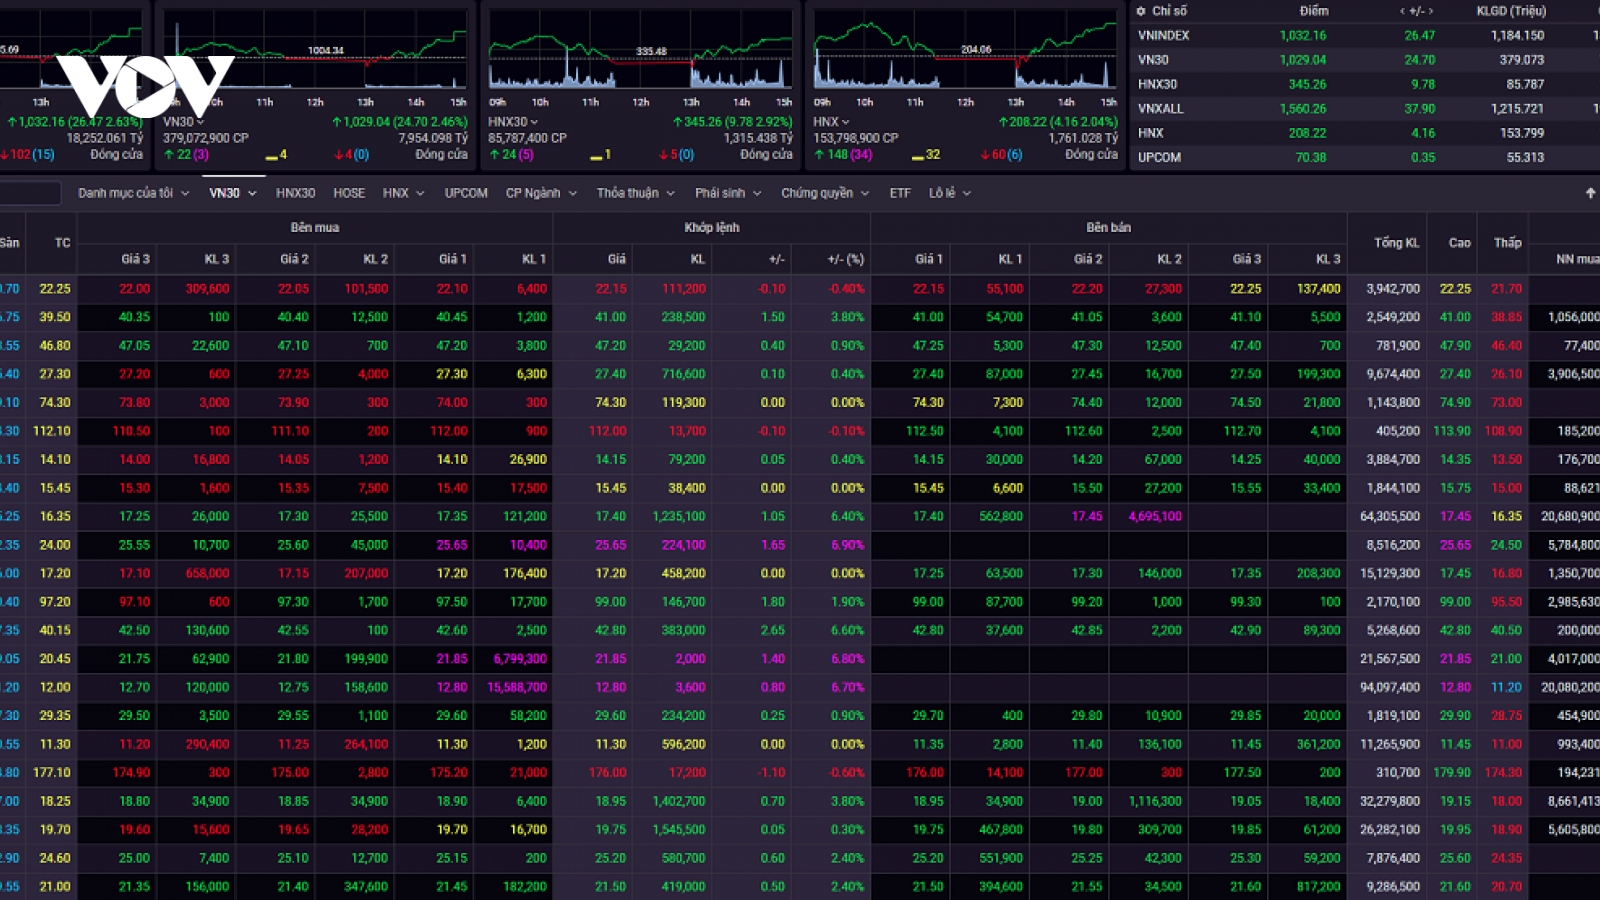This screenshot has height=900, width=1600.
Task: Sort by the Tổng KL column header
Action: click(1396, 243)
